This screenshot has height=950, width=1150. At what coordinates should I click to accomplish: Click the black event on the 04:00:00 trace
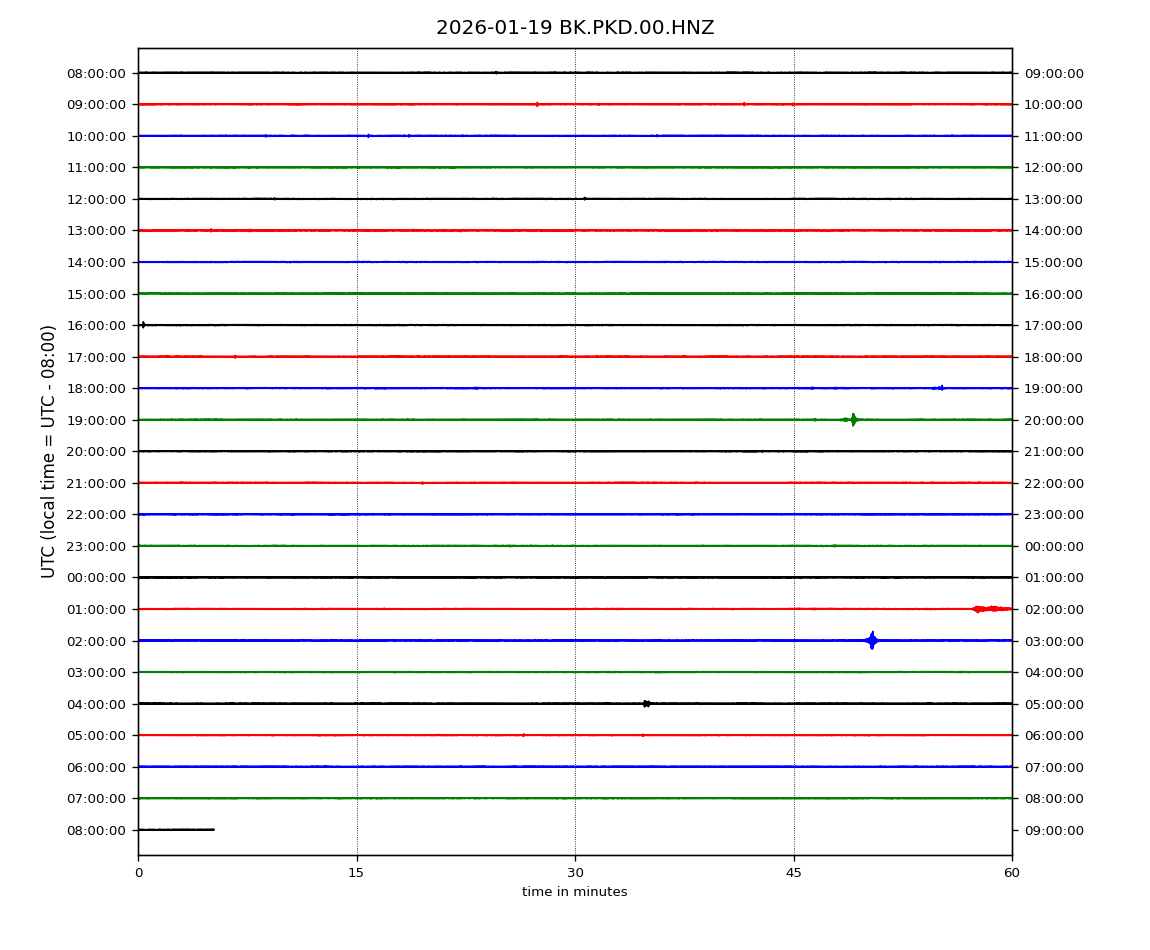pyautogui.click(x=646, y=704)
